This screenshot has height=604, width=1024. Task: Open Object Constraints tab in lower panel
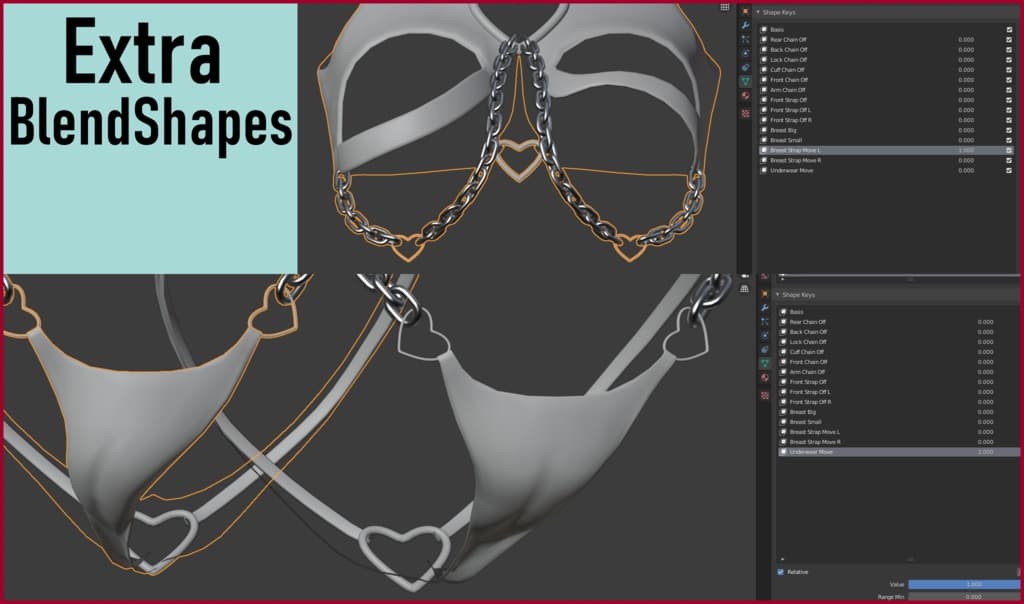point(765,349)
